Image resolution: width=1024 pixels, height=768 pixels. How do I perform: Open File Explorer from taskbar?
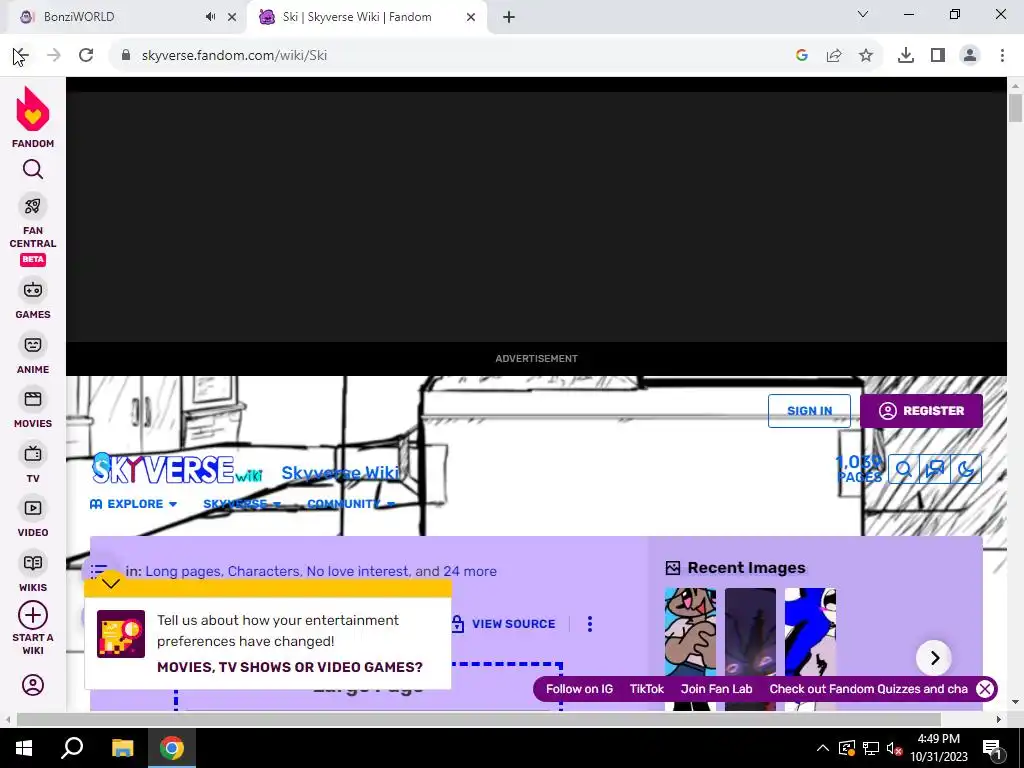[x=122, y=748]
